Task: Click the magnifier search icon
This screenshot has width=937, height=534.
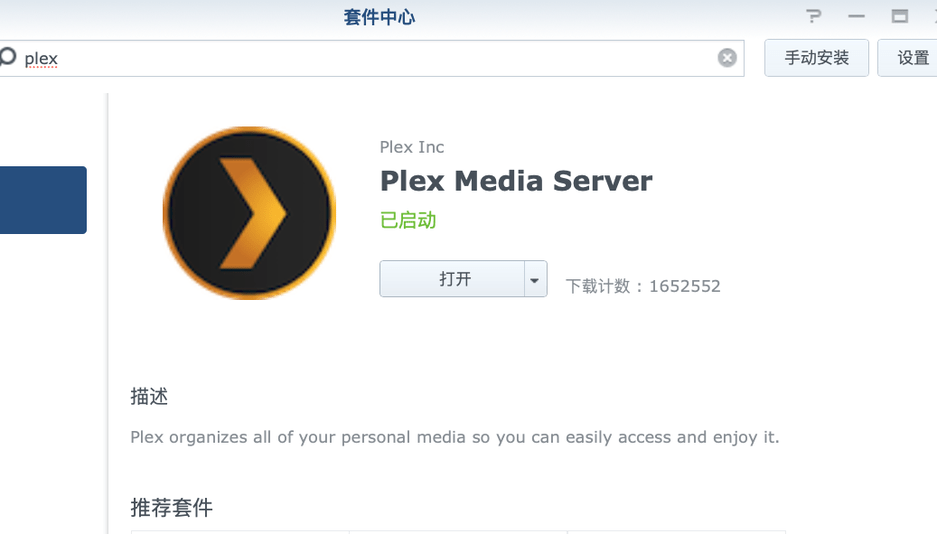Action: (8, 57)
